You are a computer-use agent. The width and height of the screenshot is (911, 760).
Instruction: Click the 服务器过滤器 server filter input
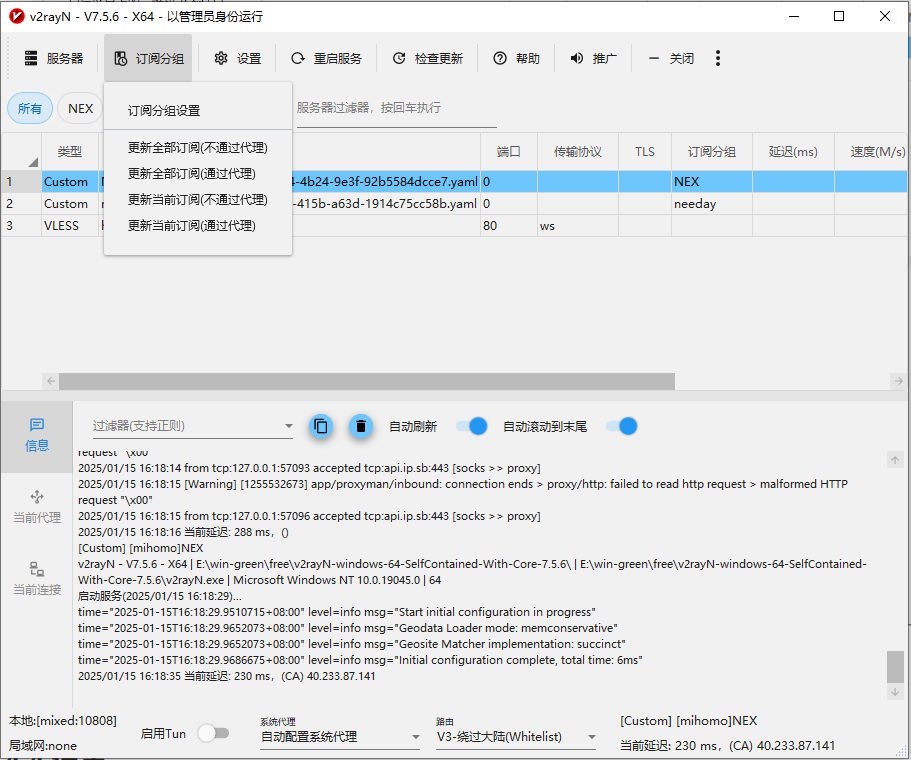[395, 108]
